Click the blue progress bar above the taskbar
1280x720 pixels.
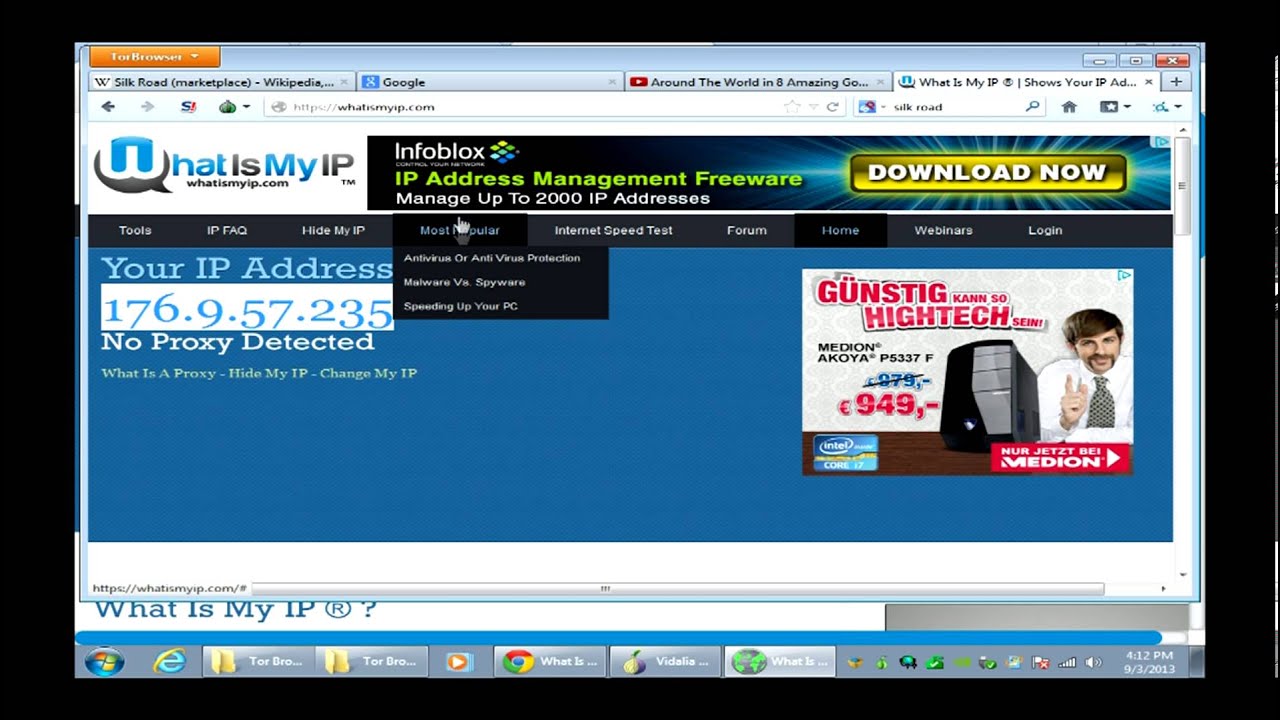(x=618, y=637)
